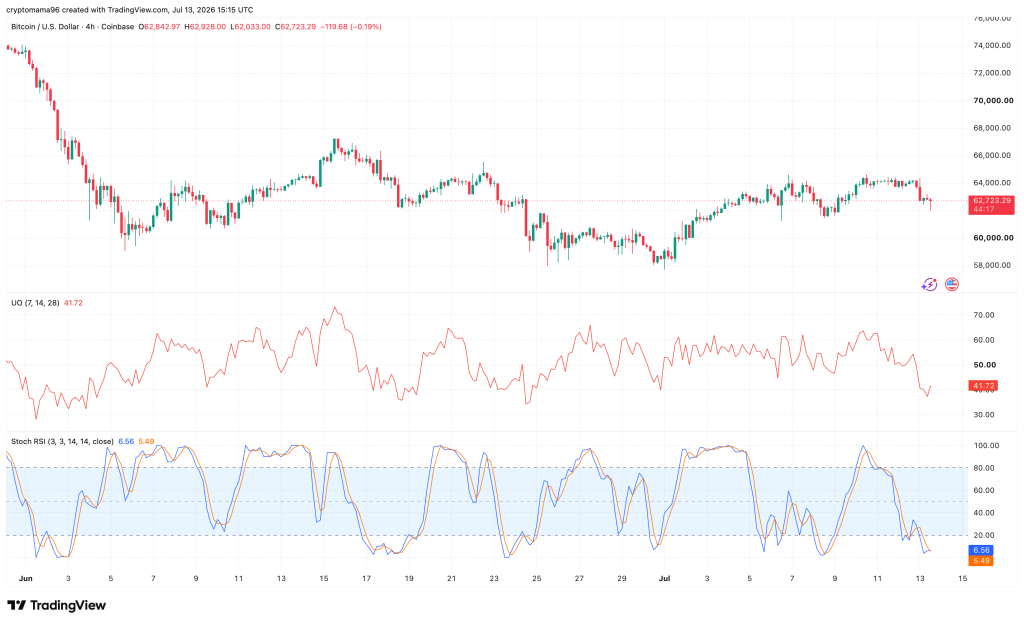Click the 30.00 label on UO scale

click(x=984, y=414)
